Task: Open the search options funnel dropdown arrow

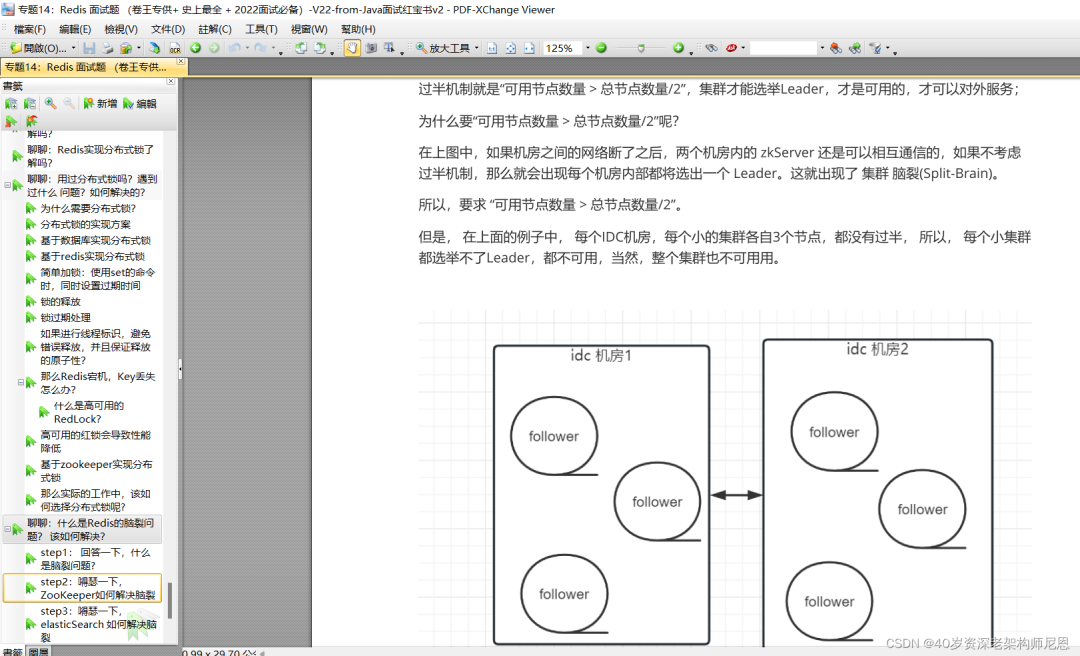Action: pyautogui.click(x=887, y=48)
